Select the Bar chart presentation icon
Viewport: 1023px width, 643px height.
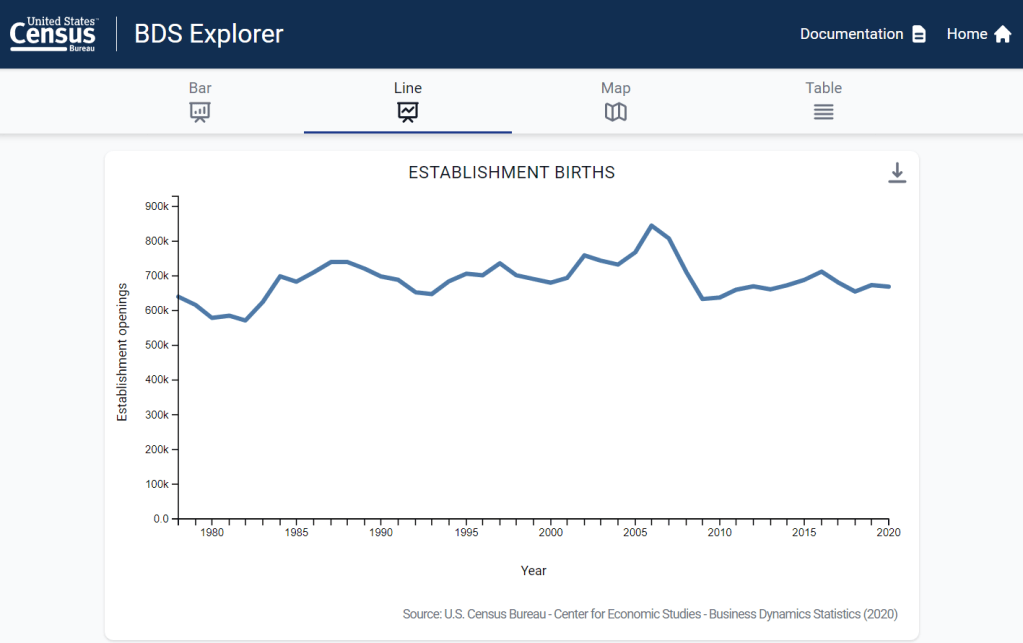[200, 112]
